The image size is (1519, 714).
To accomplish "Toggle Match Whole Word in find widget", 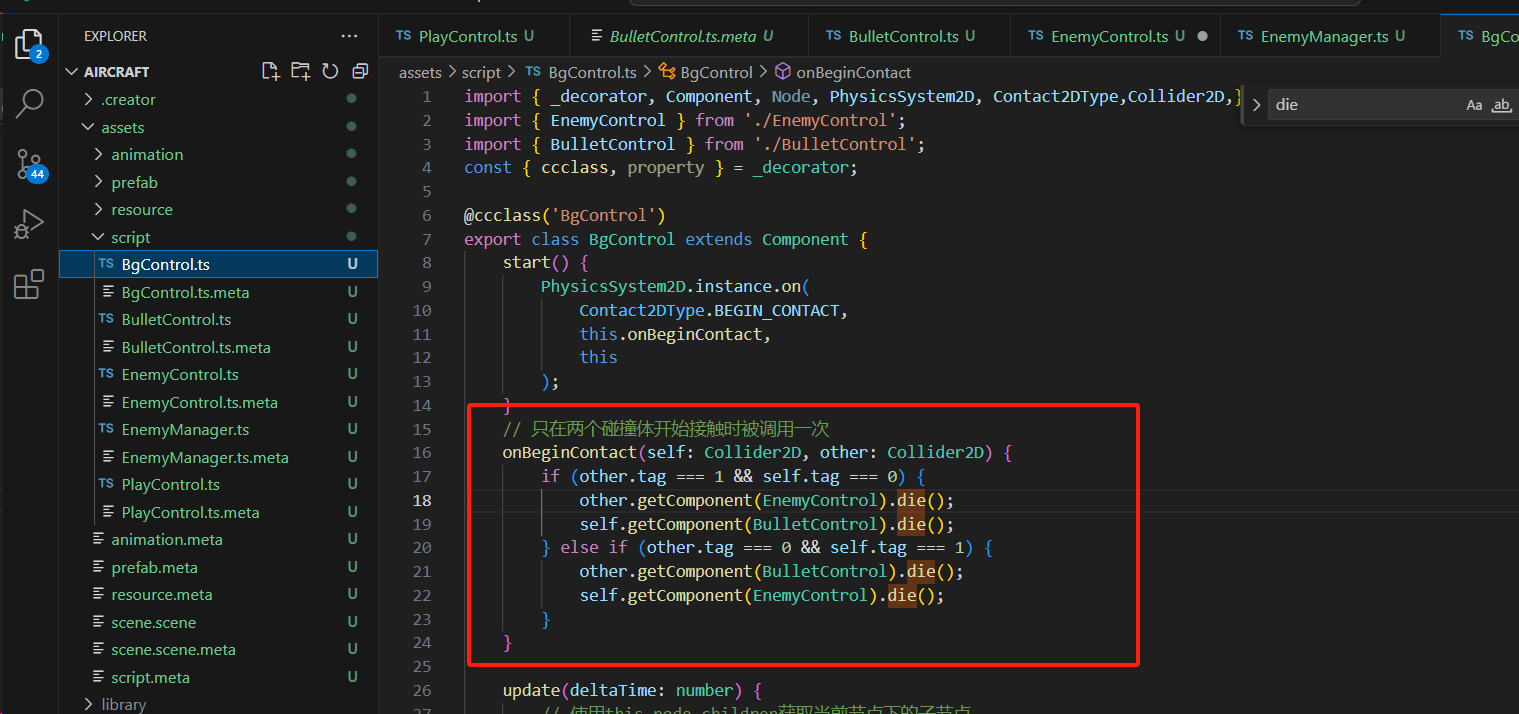I will [1501, 105].
